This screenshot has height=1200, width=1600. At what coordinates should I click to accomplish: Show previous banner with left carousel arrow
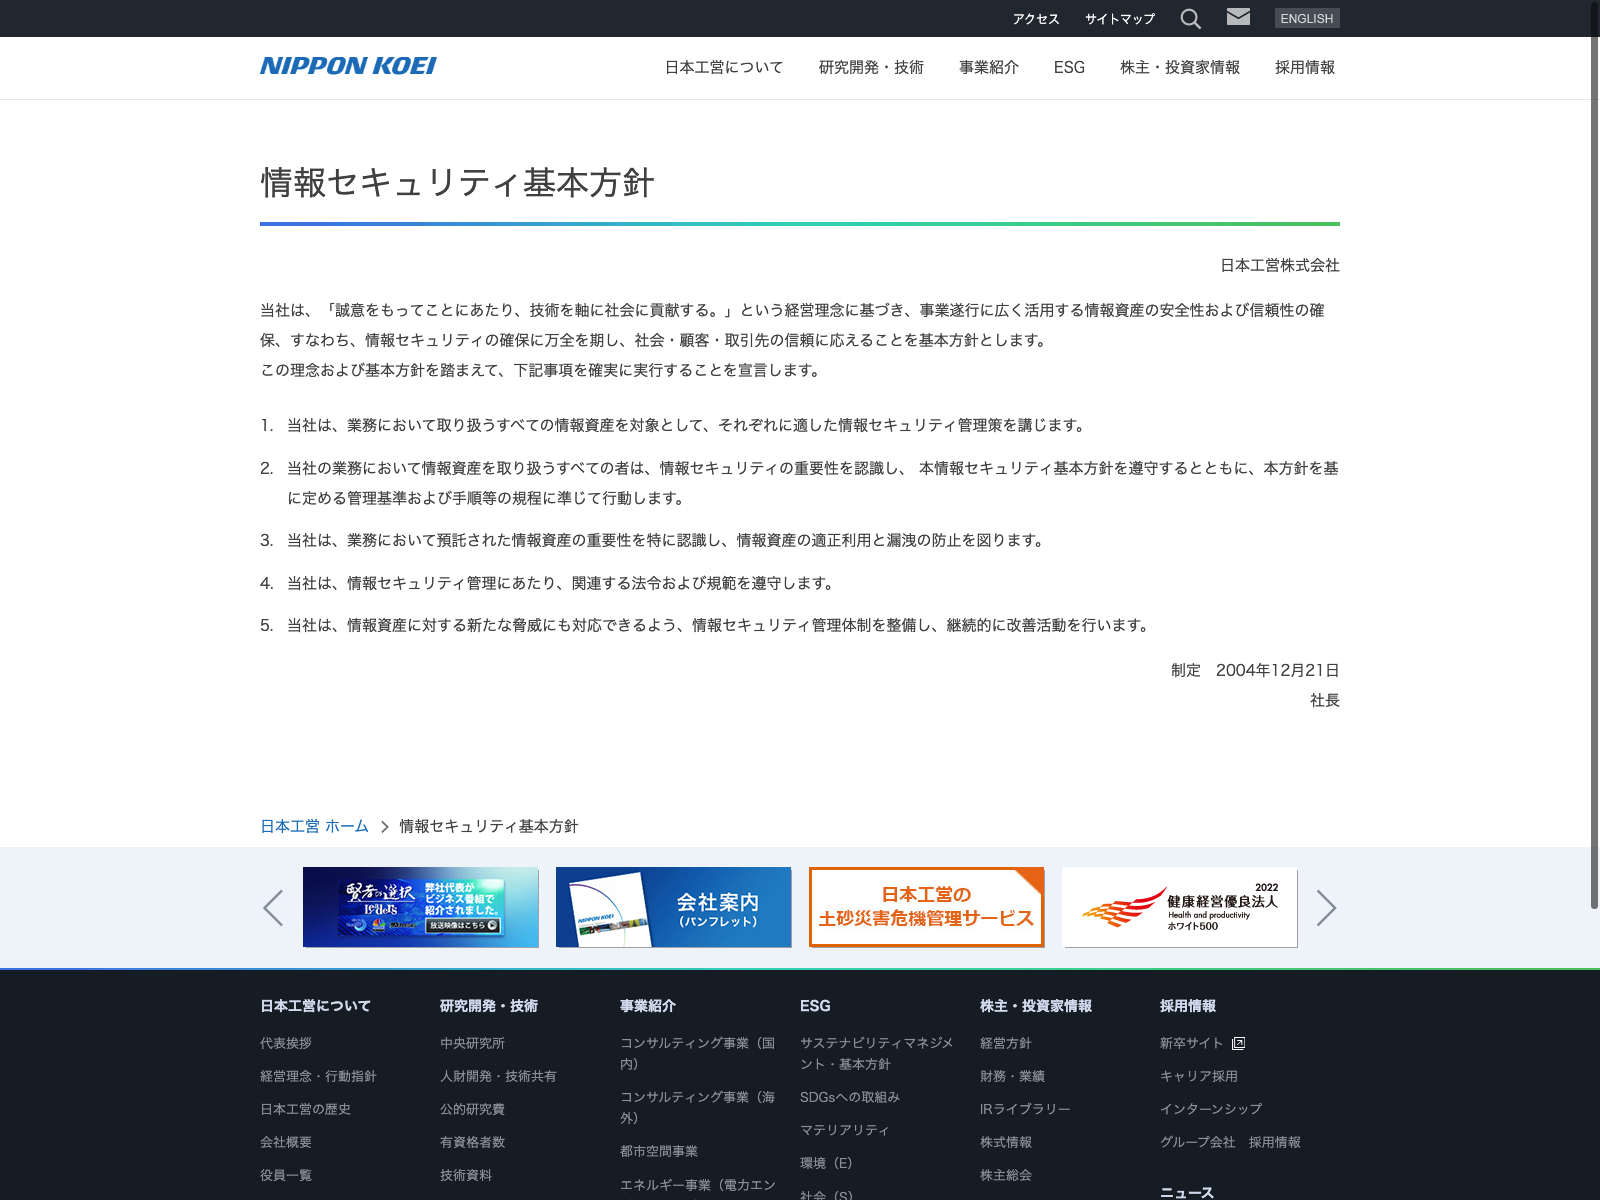pos(273,908)
